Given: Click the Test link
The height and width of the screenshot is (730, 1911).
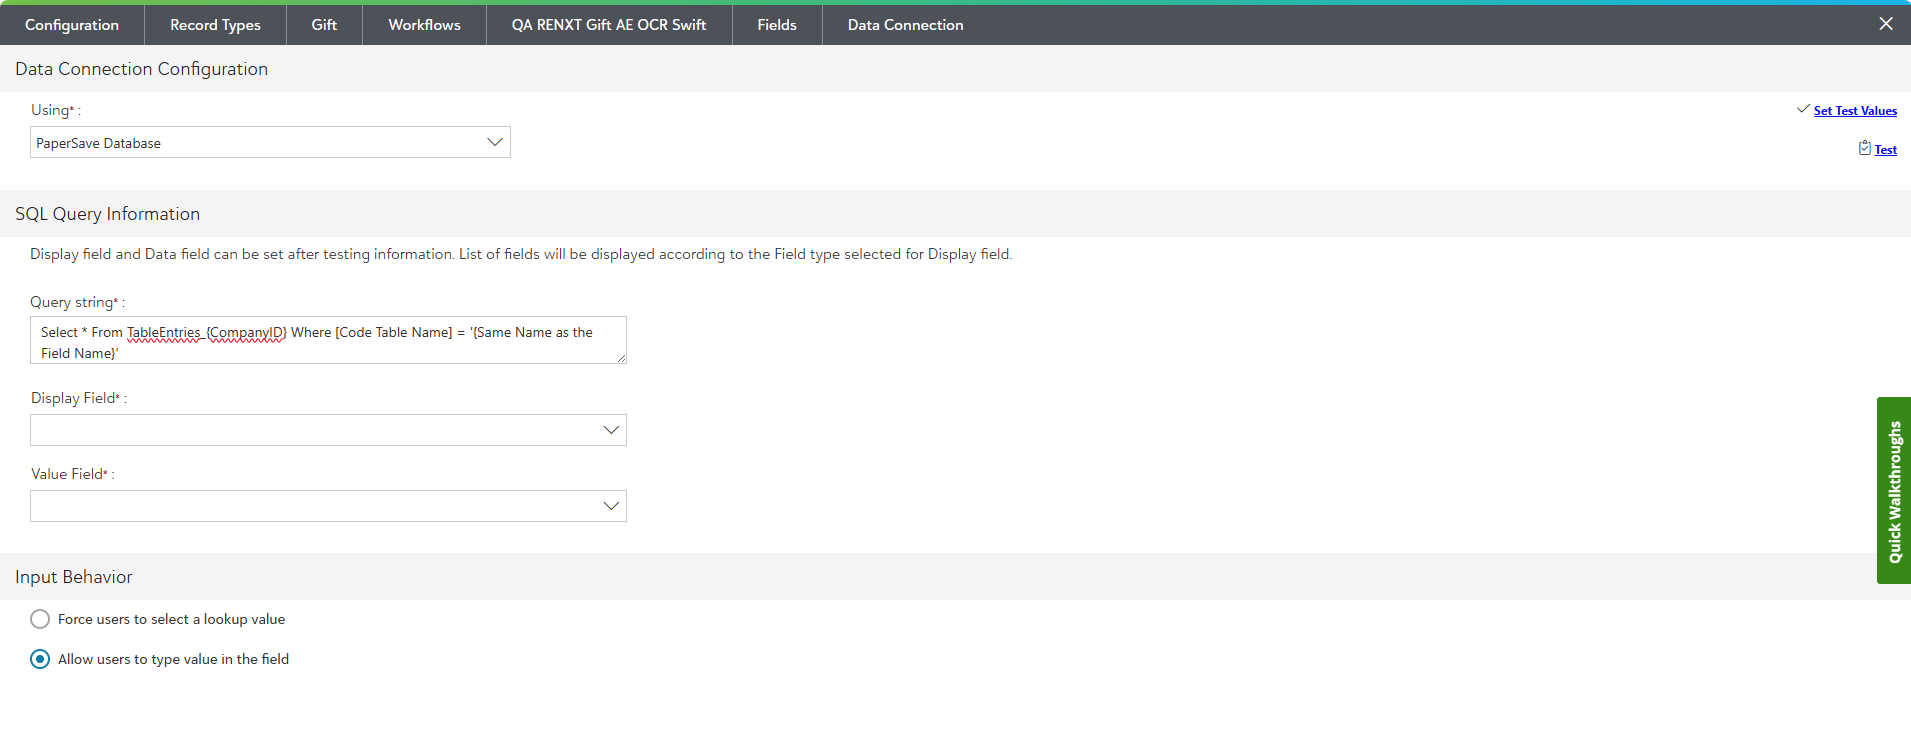Looking at the screenshot, I should click(1885, 150).
